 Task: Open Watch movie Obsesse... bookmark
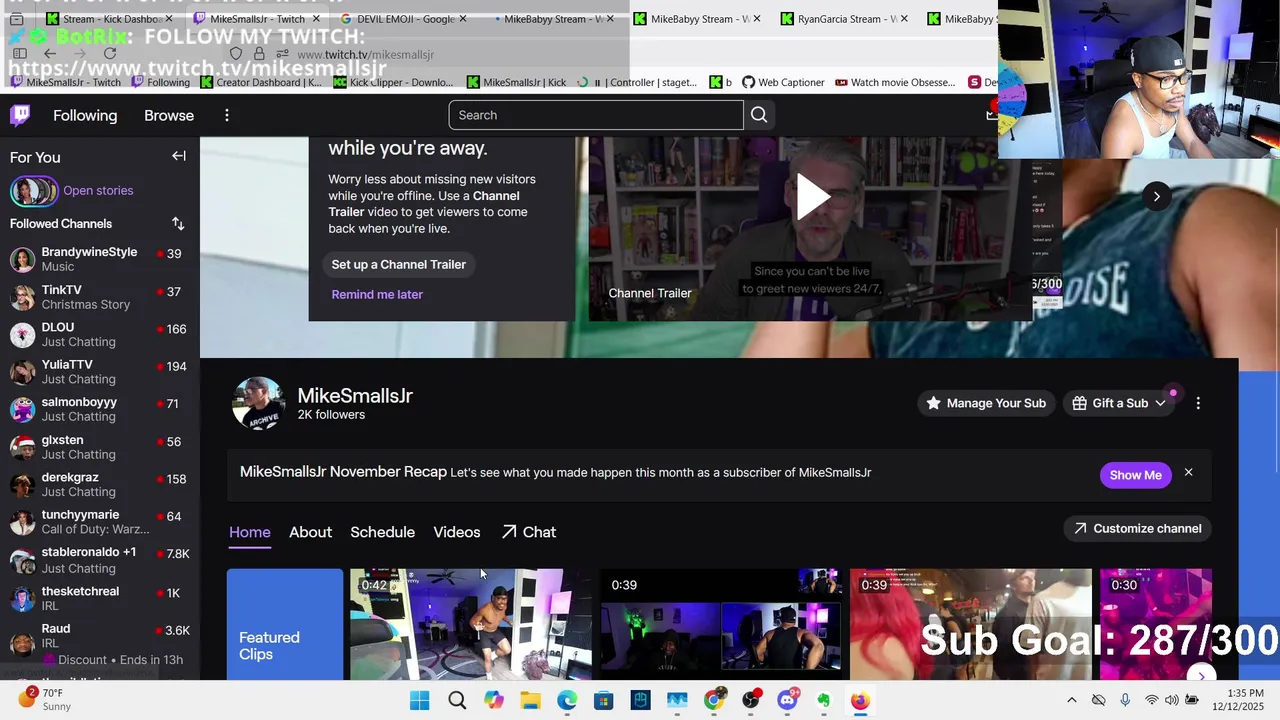[x=895, y=82]
